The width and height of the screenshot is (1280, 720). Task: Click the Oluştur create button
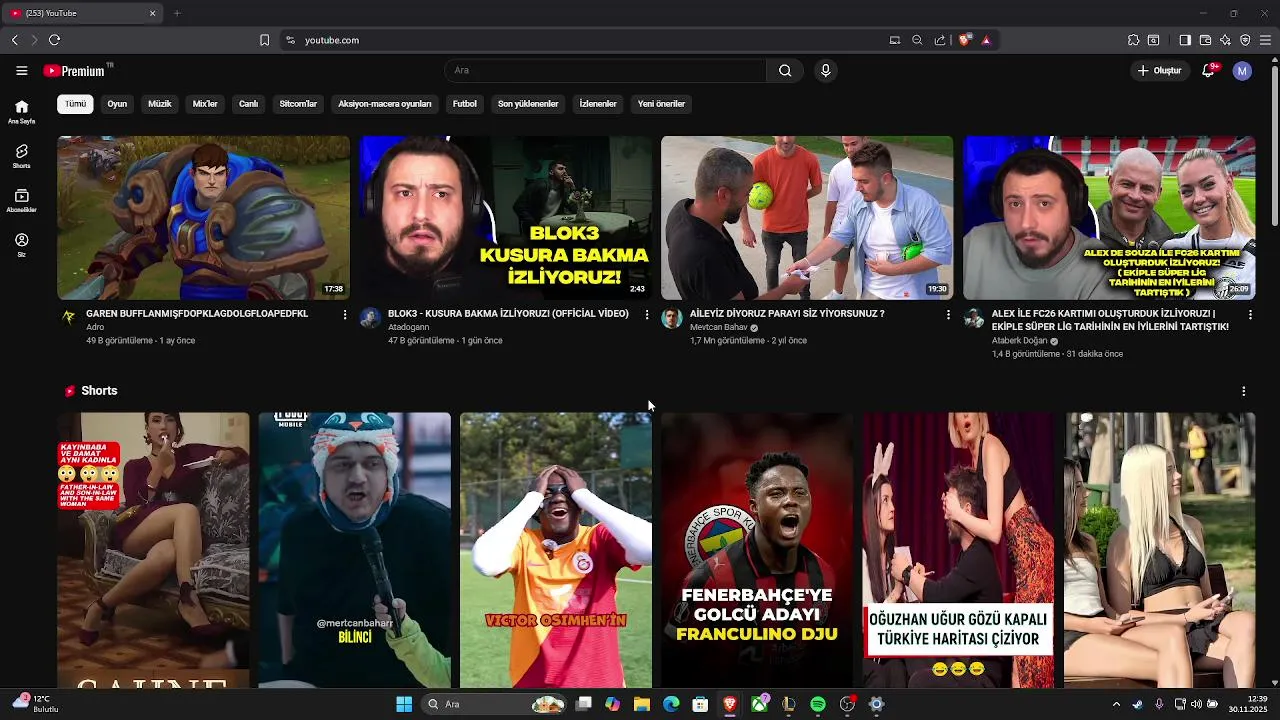coord(1159,71)
